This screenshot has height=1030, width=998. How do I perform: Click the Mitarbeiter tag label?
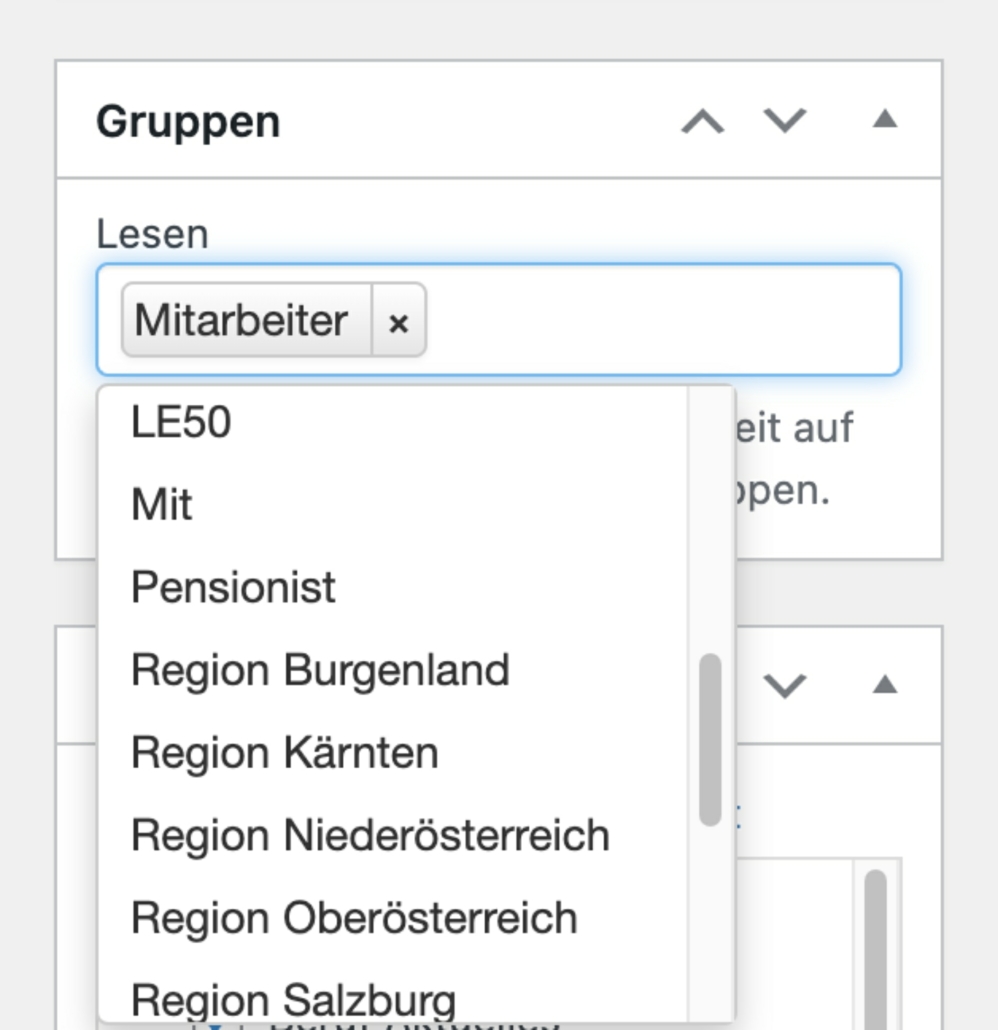pyautogui.click(x=241, y=321)
